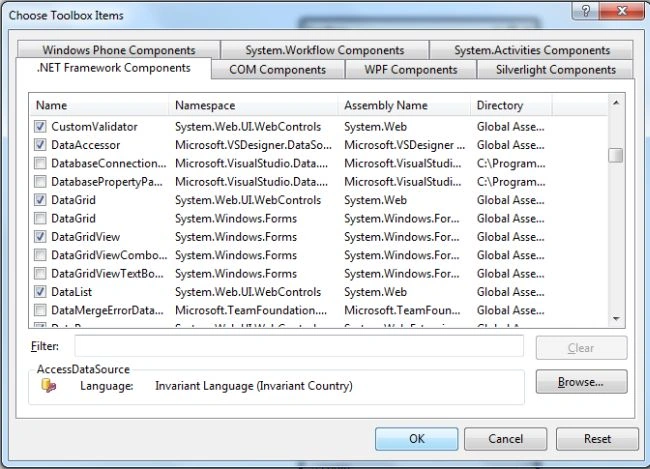Click the OK button
The width and height of the screenshot is (650, 469).
(x=417, y=439)
